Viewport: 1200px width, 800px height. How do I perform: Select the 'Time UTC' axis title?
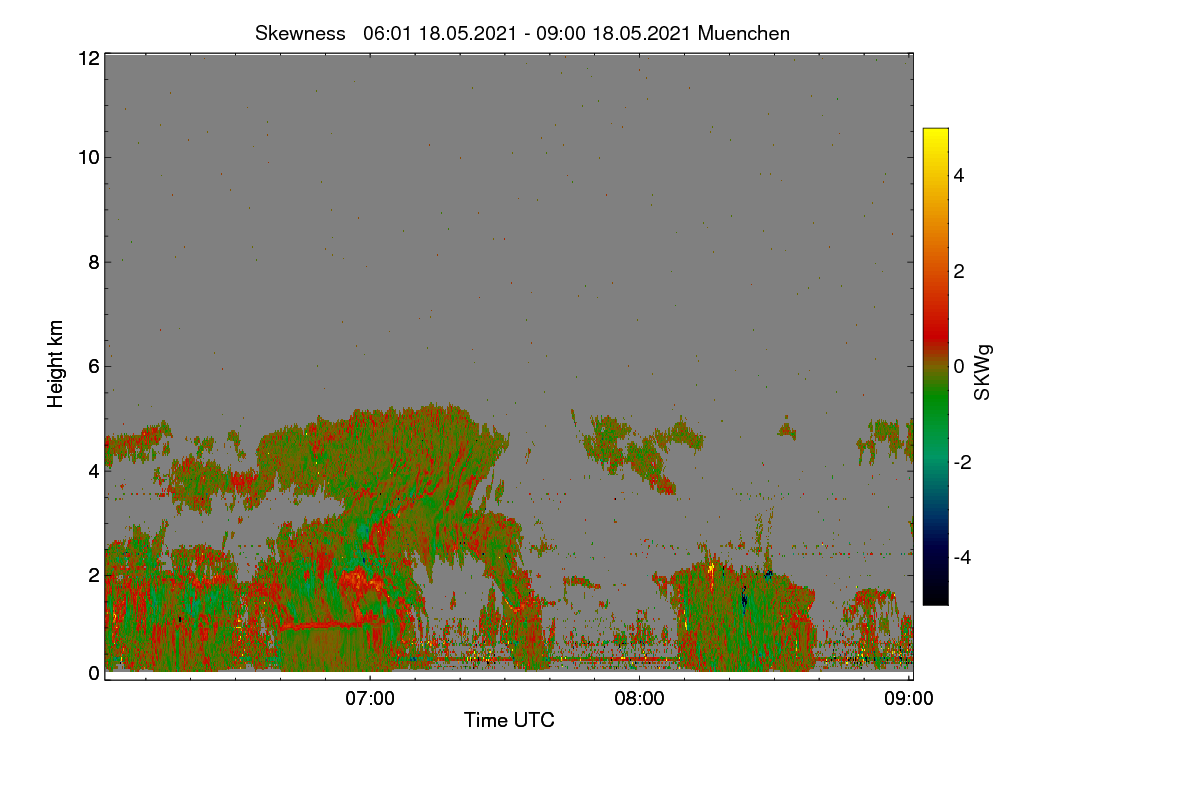509,720
